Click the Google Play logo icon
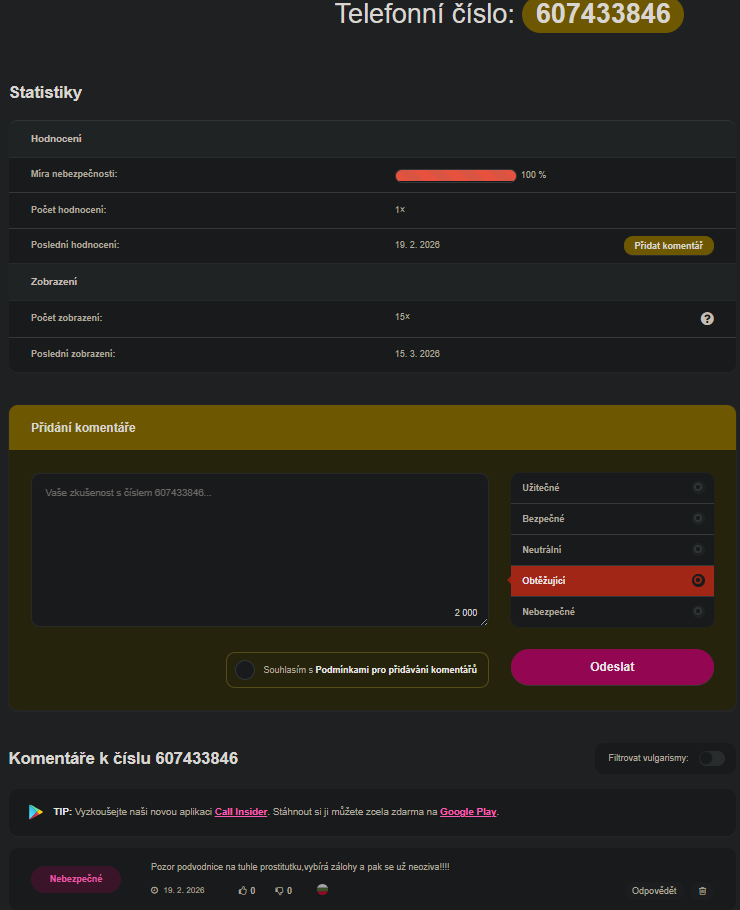The width and height of the screenshot is (740, 910). (x=36, y=812)
